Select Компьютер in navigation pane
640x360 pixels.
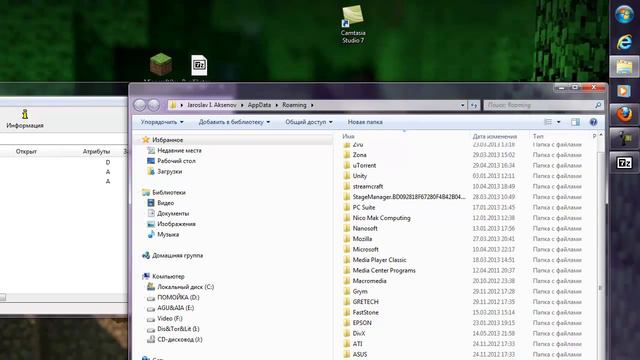click(x=168, y=277)
